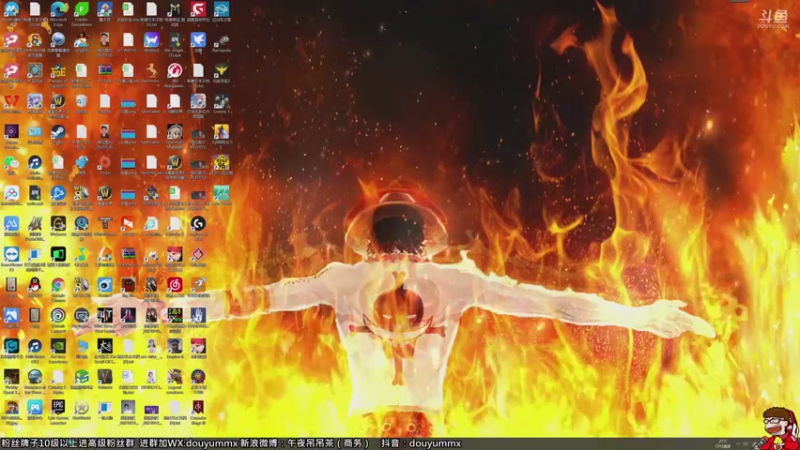Launch the red G game platform icon

198,9
